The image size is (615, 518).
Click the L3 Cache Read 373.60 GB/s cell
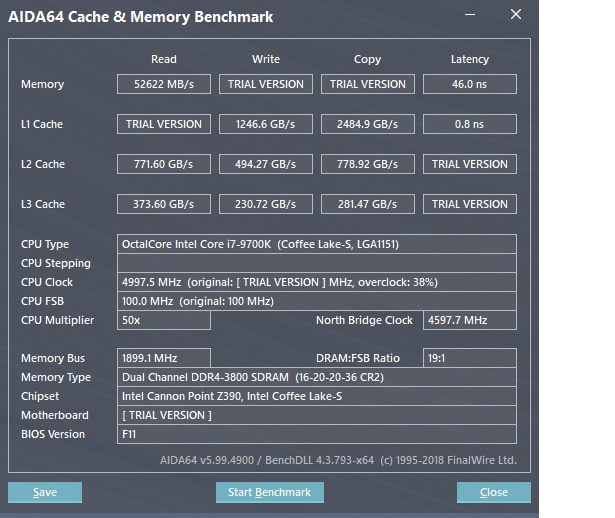pyautogui.click(x=164, y=204)
